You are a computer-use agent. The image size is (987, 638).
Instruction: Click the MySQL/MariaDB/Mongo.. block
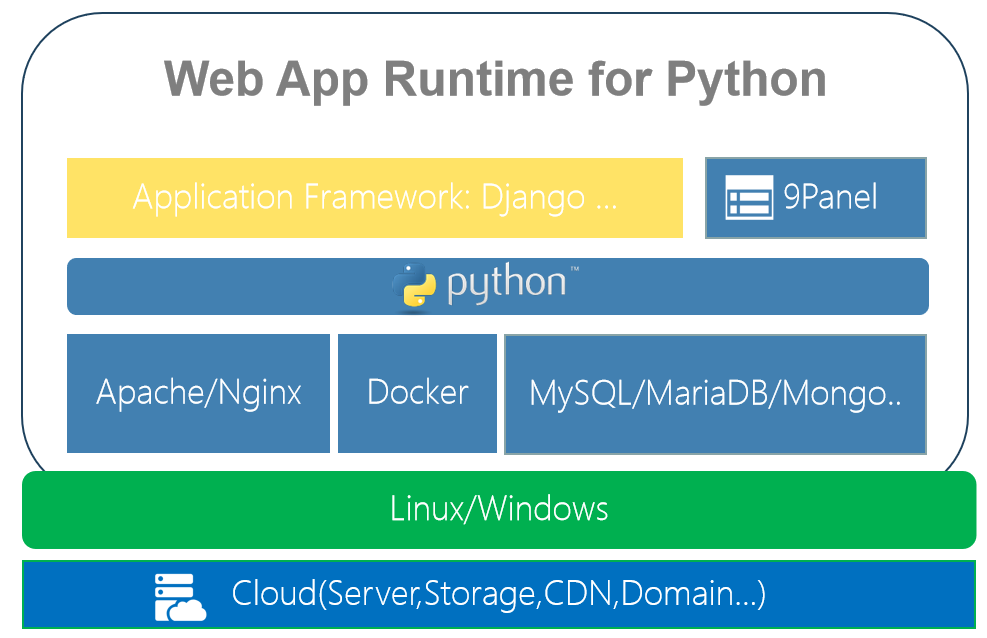click(716, 394)
